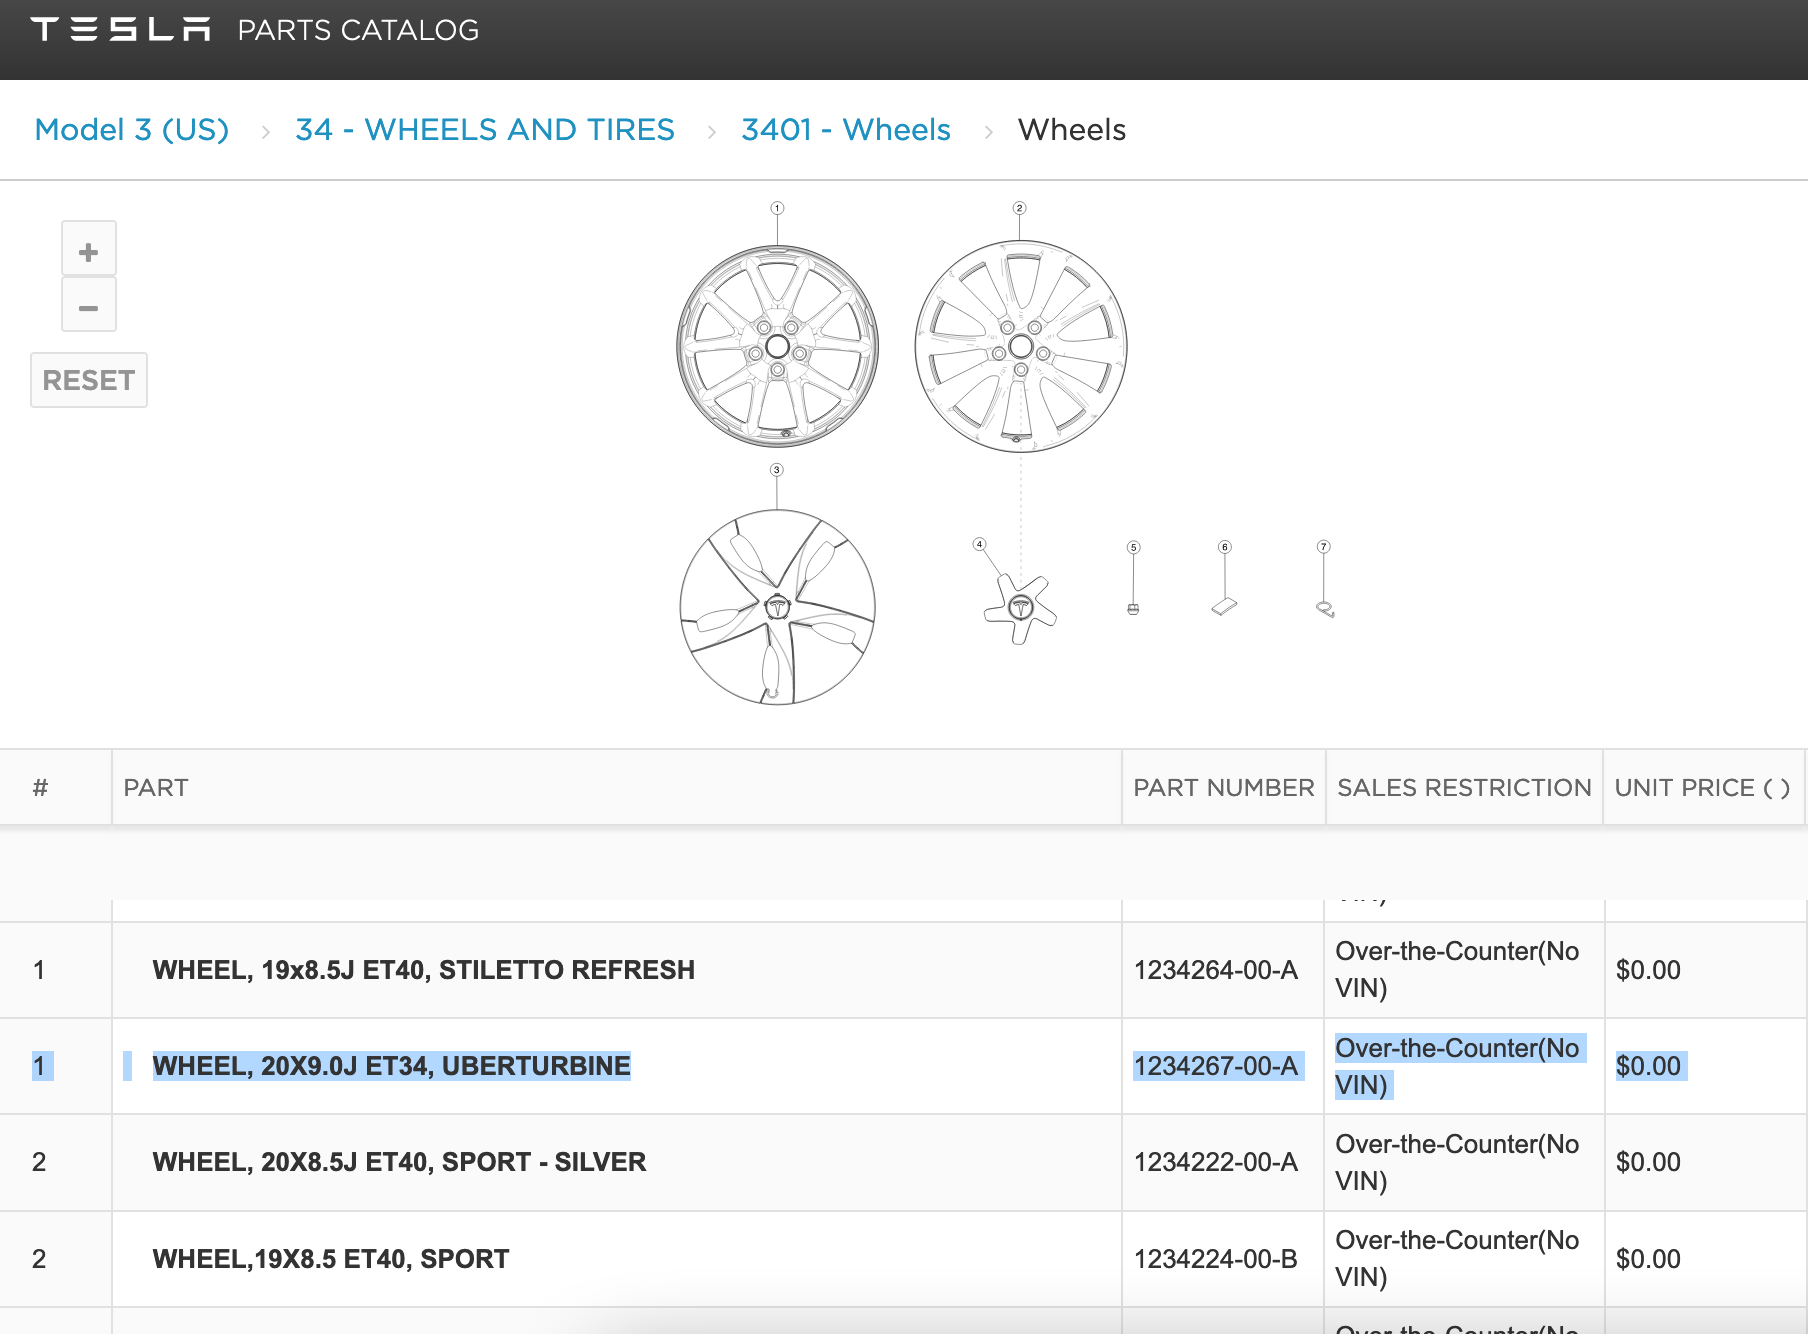Screen dimensions: 1808x1334
Task: Click the Tesla center cap drawing
Action: pos(1020,608)
